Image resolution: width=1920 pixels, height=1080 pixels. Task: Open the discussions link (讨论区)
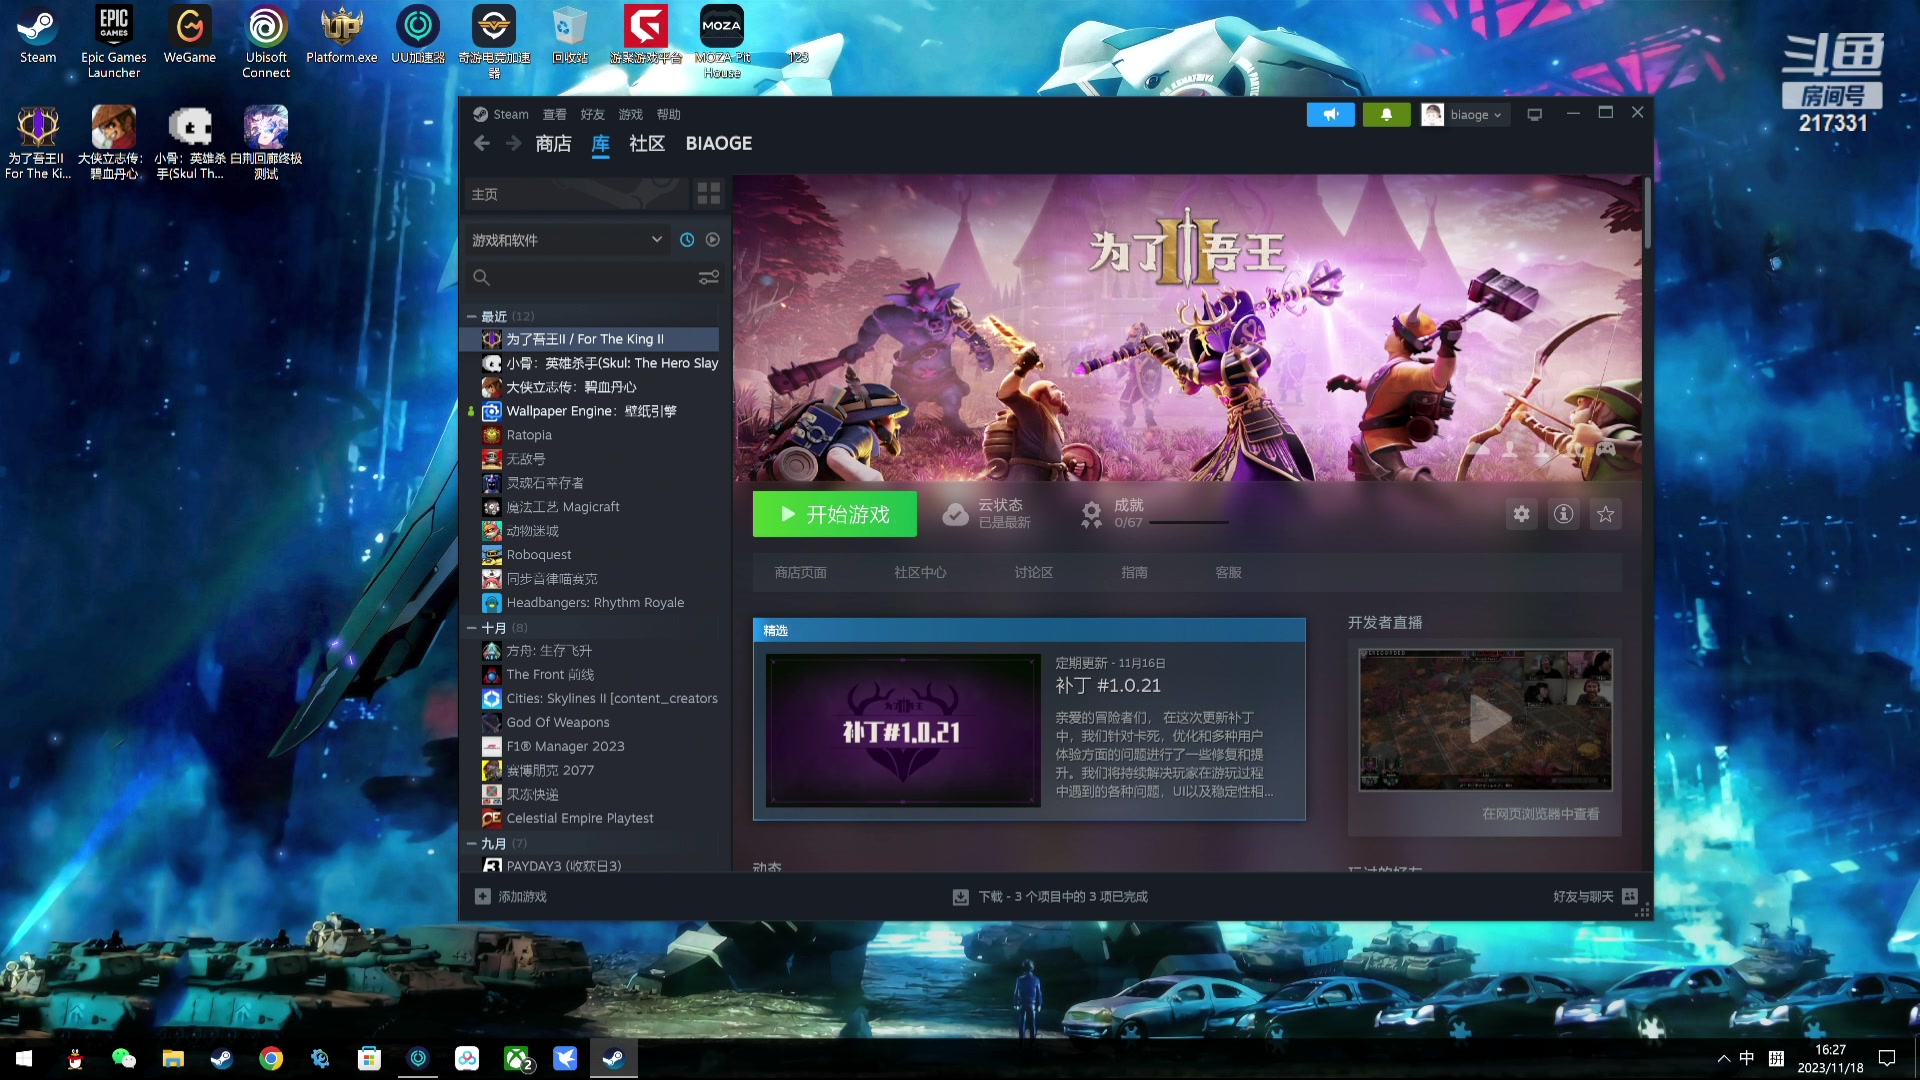(x=1033, y=573)
